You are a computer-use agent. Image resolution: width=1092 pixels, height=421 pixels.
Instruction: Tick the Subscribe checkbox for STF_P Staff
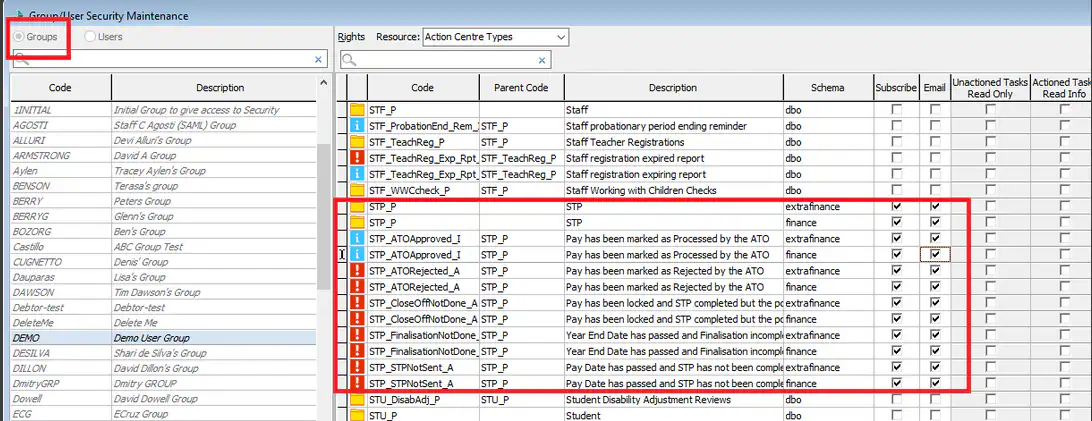[x=896, y=110]
